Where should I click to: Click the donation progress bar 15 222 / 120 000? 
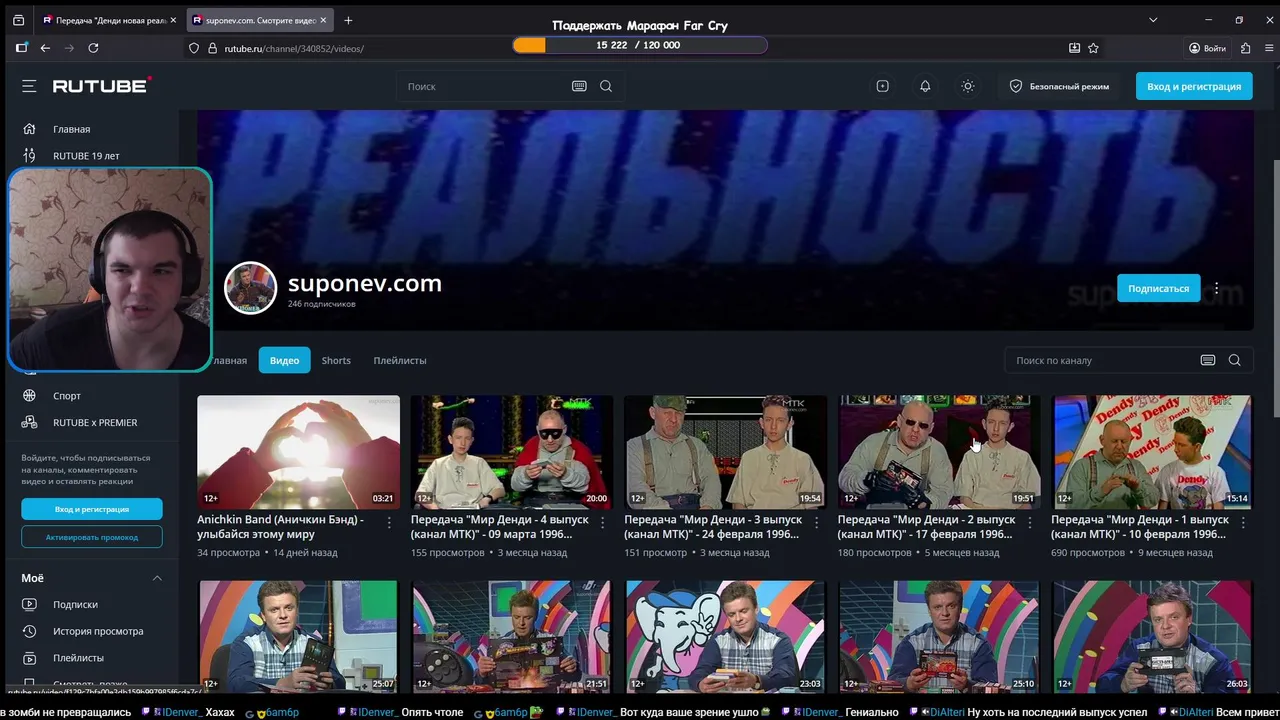point(640,45)
